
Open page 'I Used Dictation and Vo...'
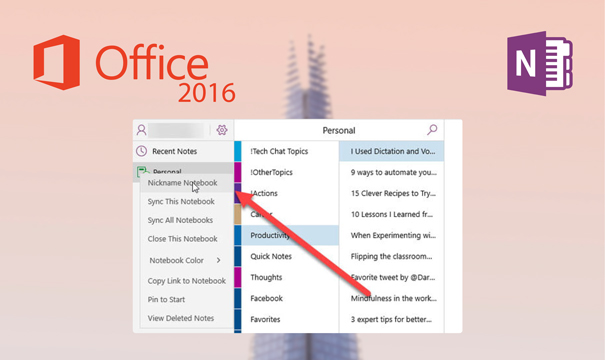click(x=392, y=151)
